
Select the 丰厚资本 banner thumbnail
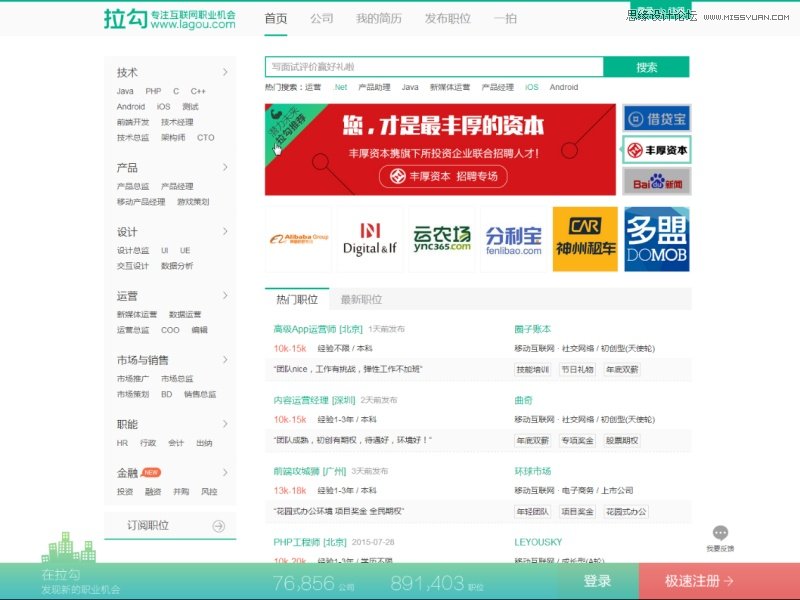click(657, 150)
